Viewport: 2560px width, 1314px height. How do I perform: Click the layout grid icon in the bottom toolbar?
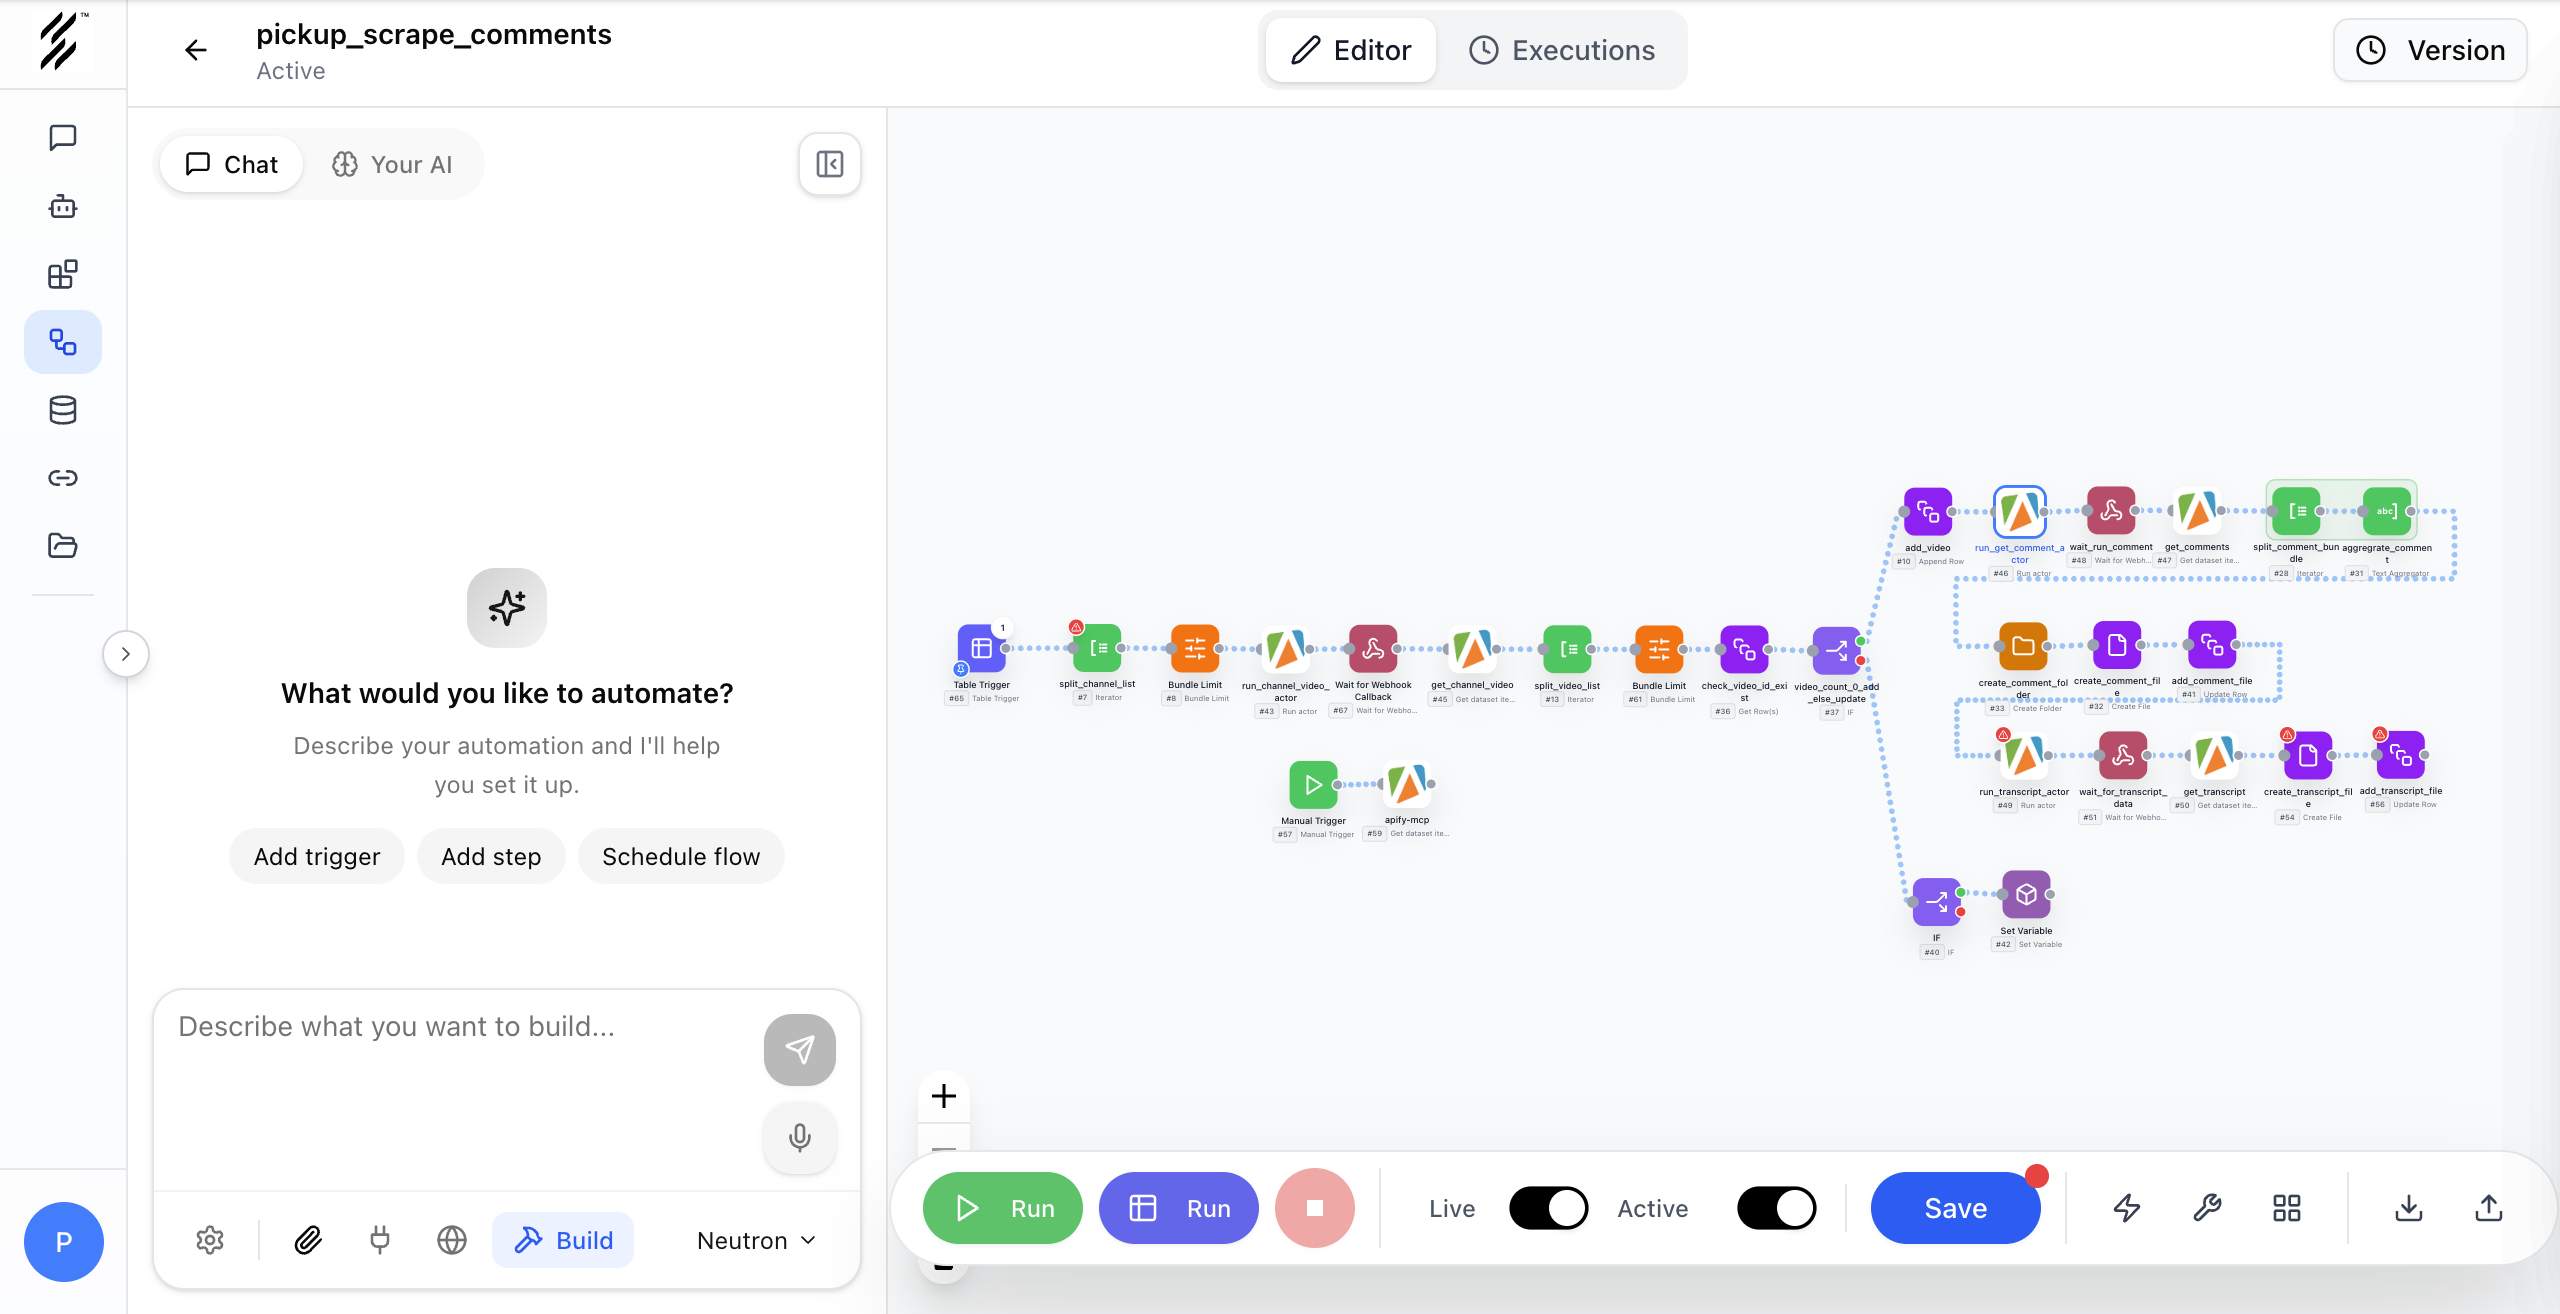[x=2287, y=1208]
